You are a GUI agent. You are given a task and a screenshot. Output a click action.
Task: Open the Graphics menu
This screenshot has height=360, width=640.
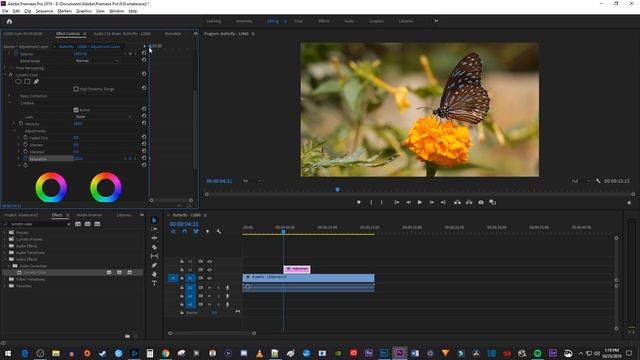(84, 11)
